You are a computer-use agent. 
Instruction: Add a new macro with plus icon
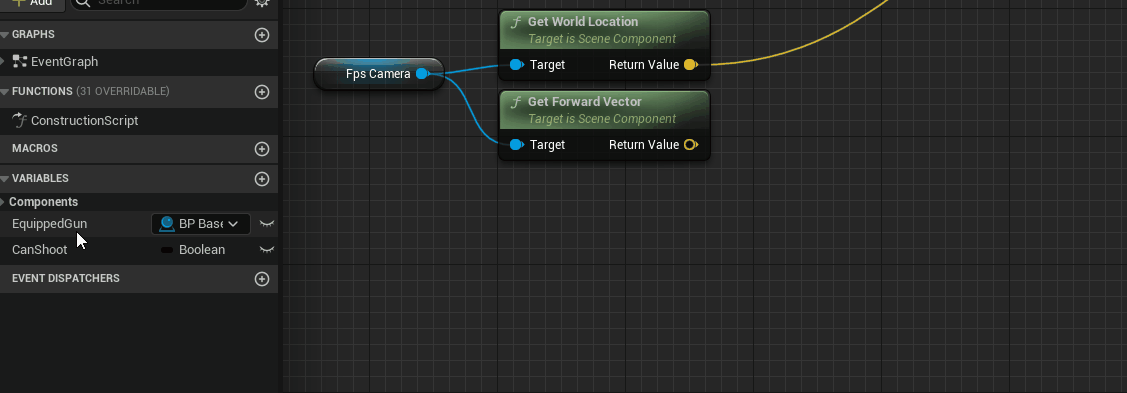click(262, 149)
